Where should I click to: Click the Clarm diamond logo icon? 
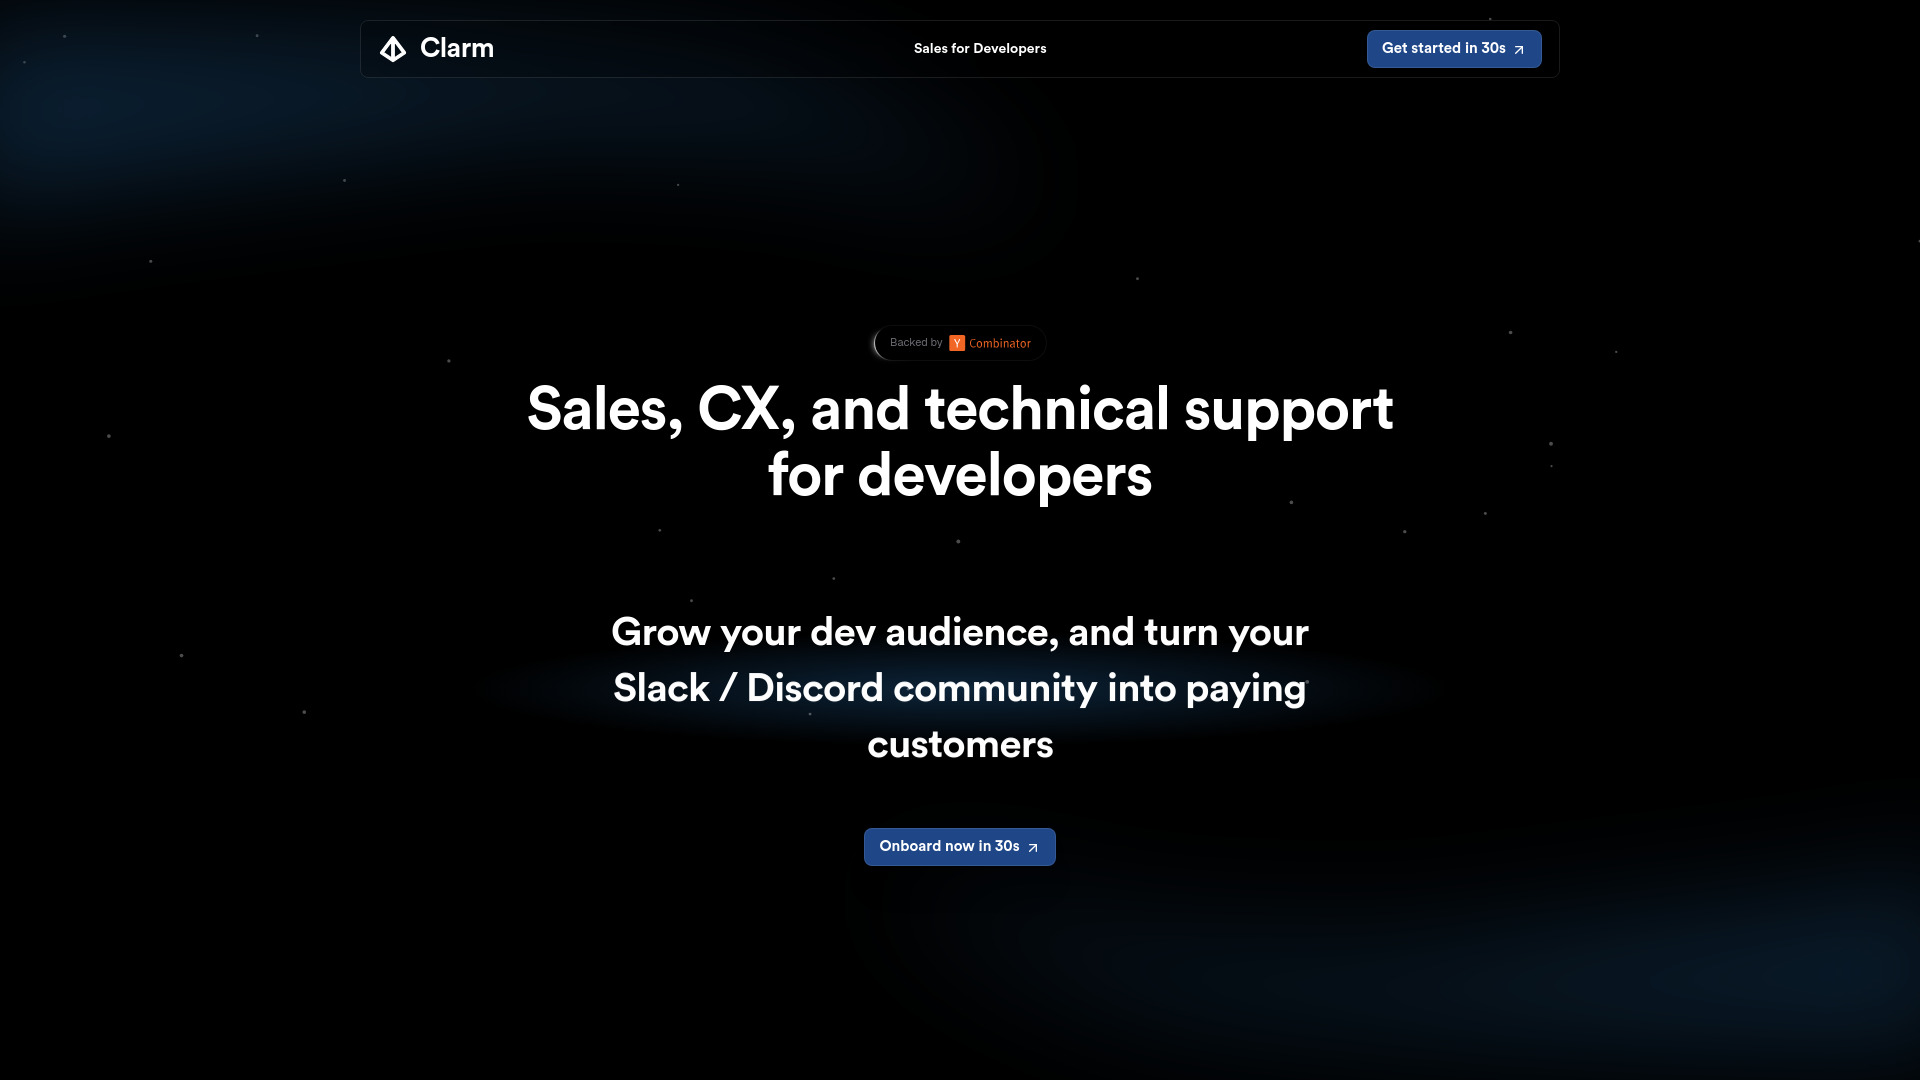click(393, 49)
